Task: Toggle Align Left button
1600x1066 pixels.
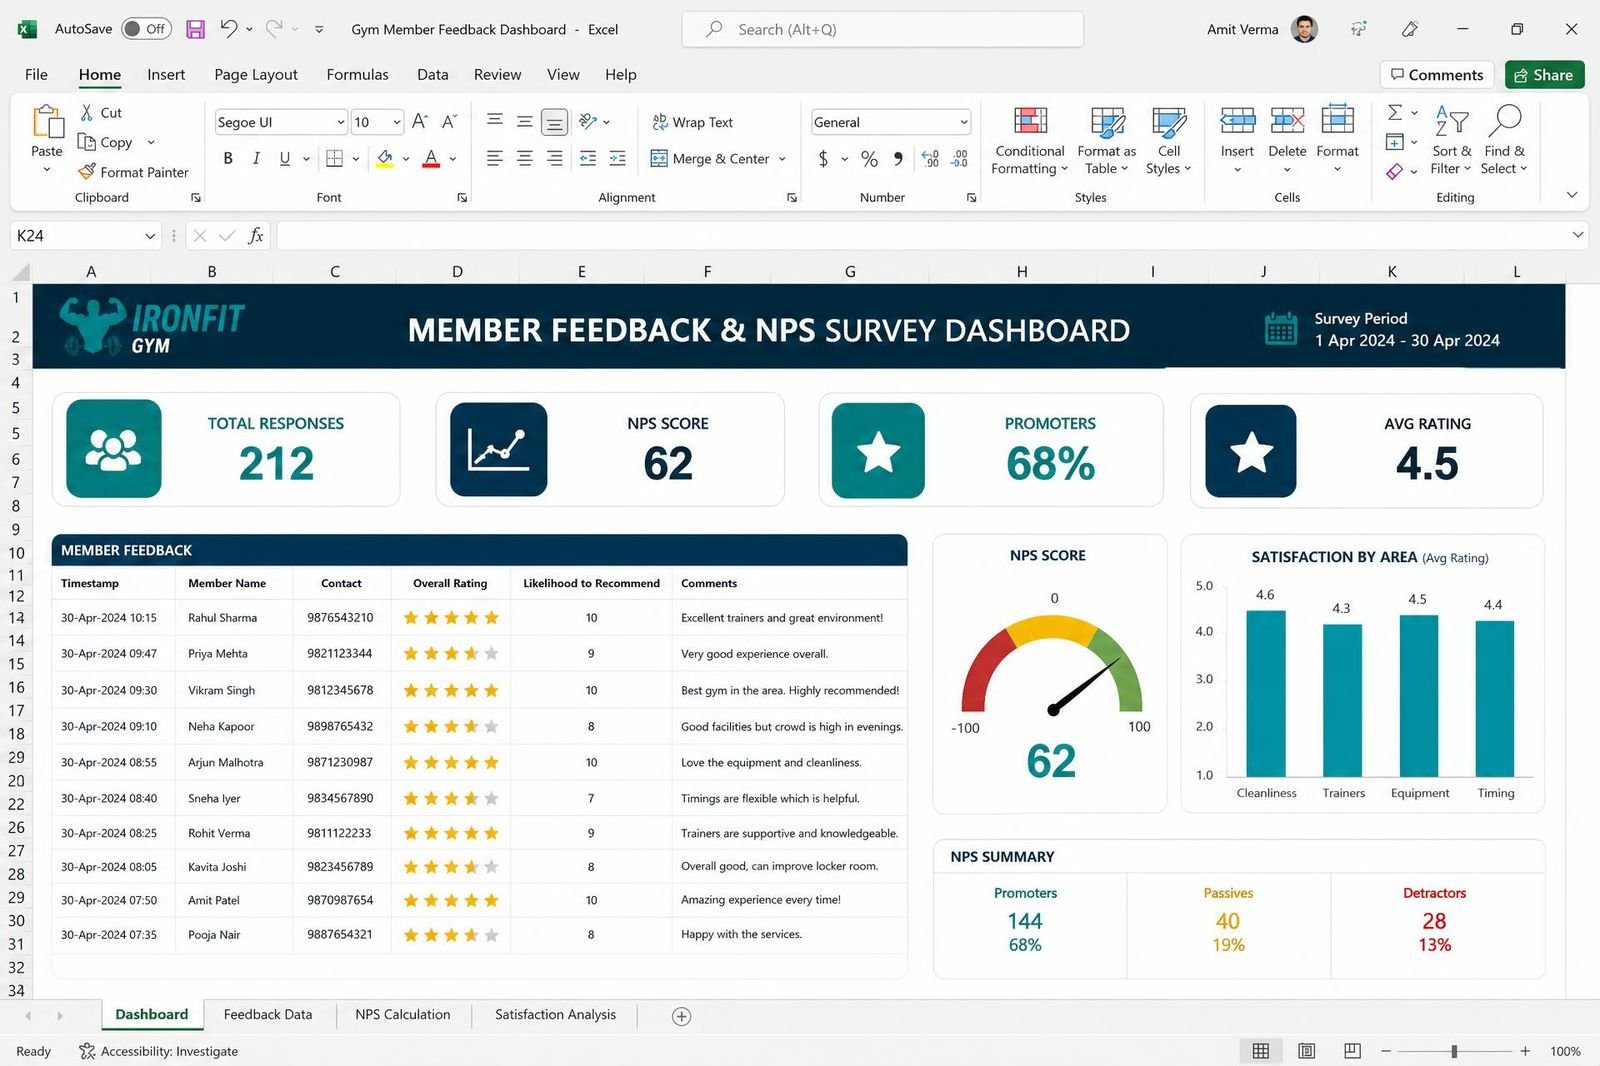Action: [x=495, y=158]
